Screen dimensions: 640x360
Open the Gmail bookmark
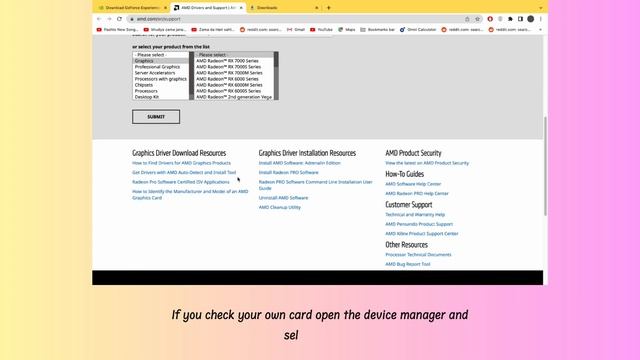[x=296, y=29]
